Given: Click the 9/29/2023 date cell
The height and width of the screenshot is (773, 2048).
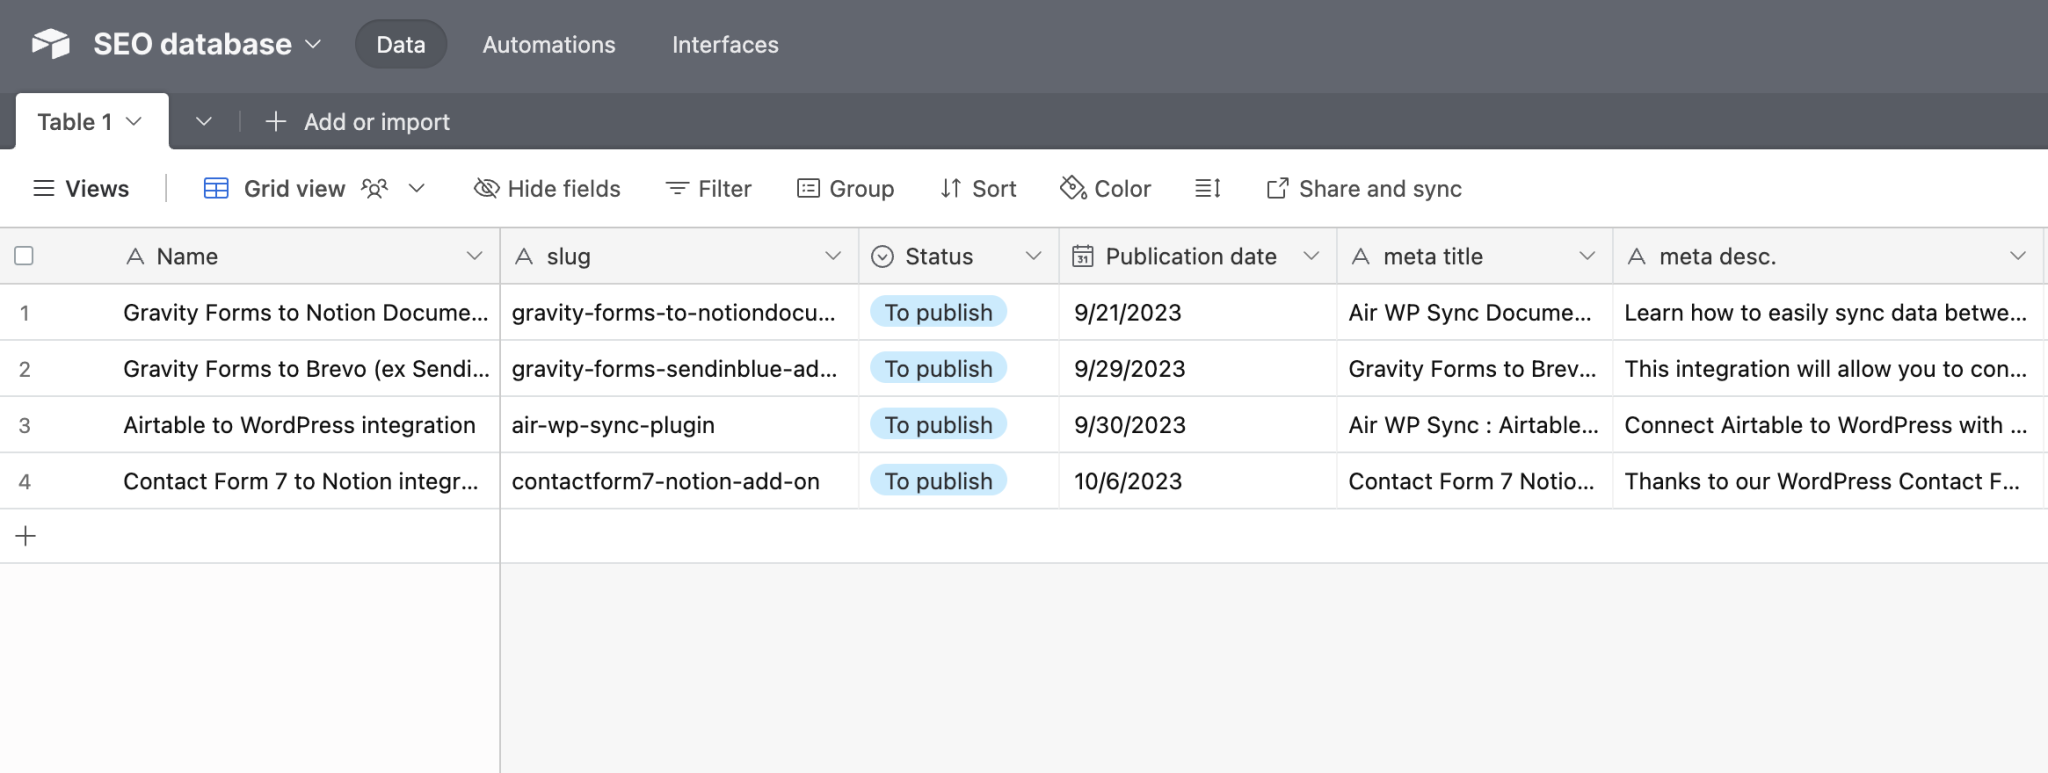Looking at the screenshot, I should [1198, 368].
